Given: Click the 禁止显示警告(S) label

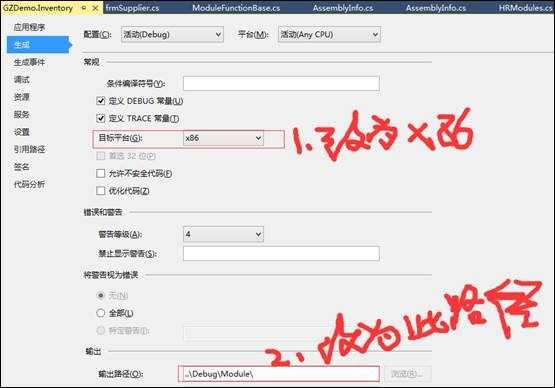Looking at the screenshot, I should pos(128,253).
